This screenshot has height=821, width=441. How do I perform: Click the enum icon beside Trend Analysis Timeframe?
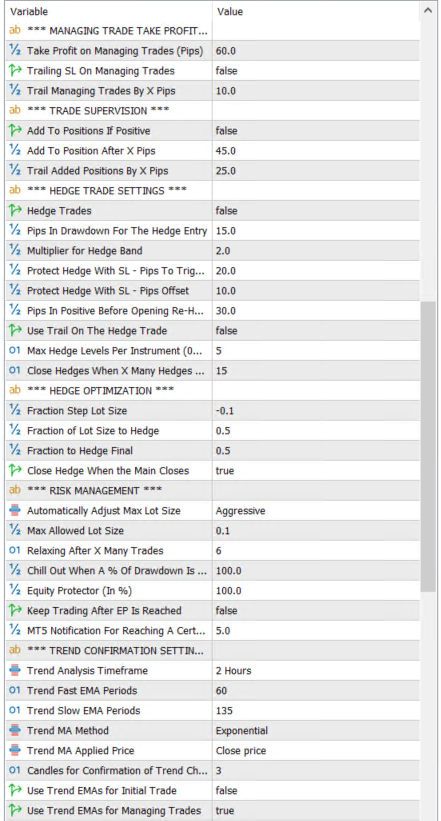[x=15, y=671]
